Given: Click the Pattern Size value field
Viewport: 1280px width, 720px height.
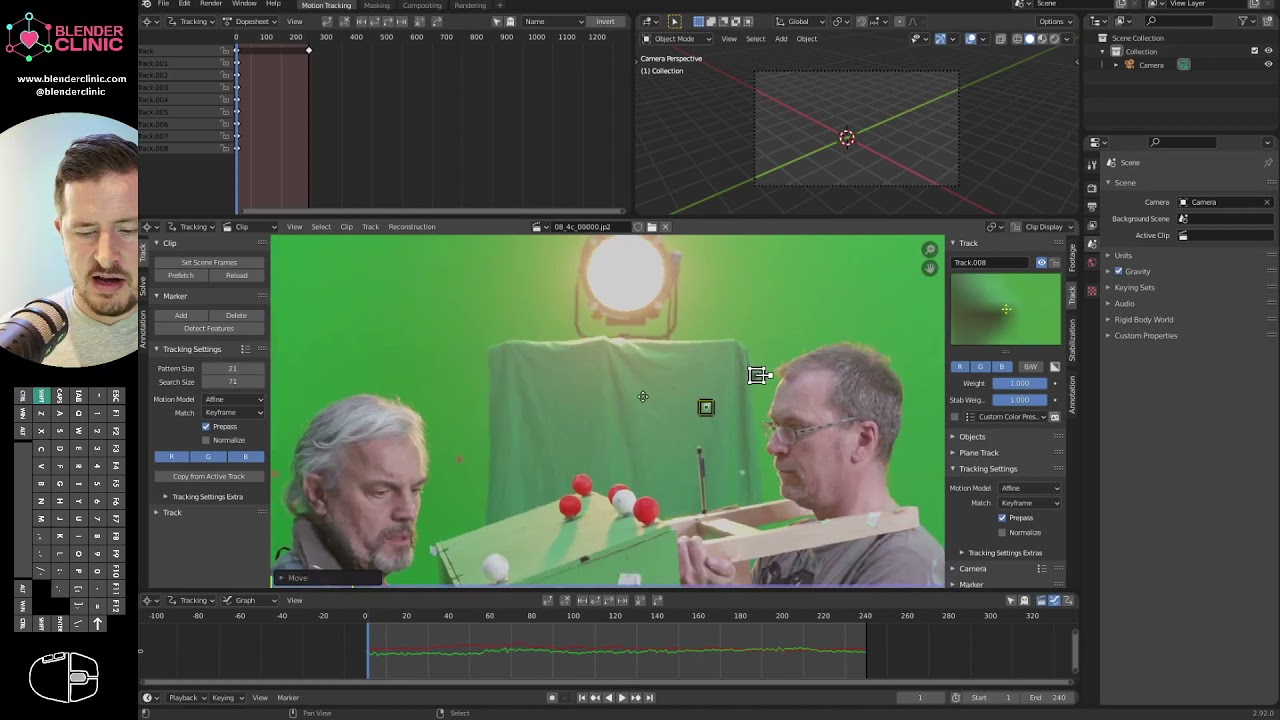Looking at the screenshot, I should (x=233, y=369).
